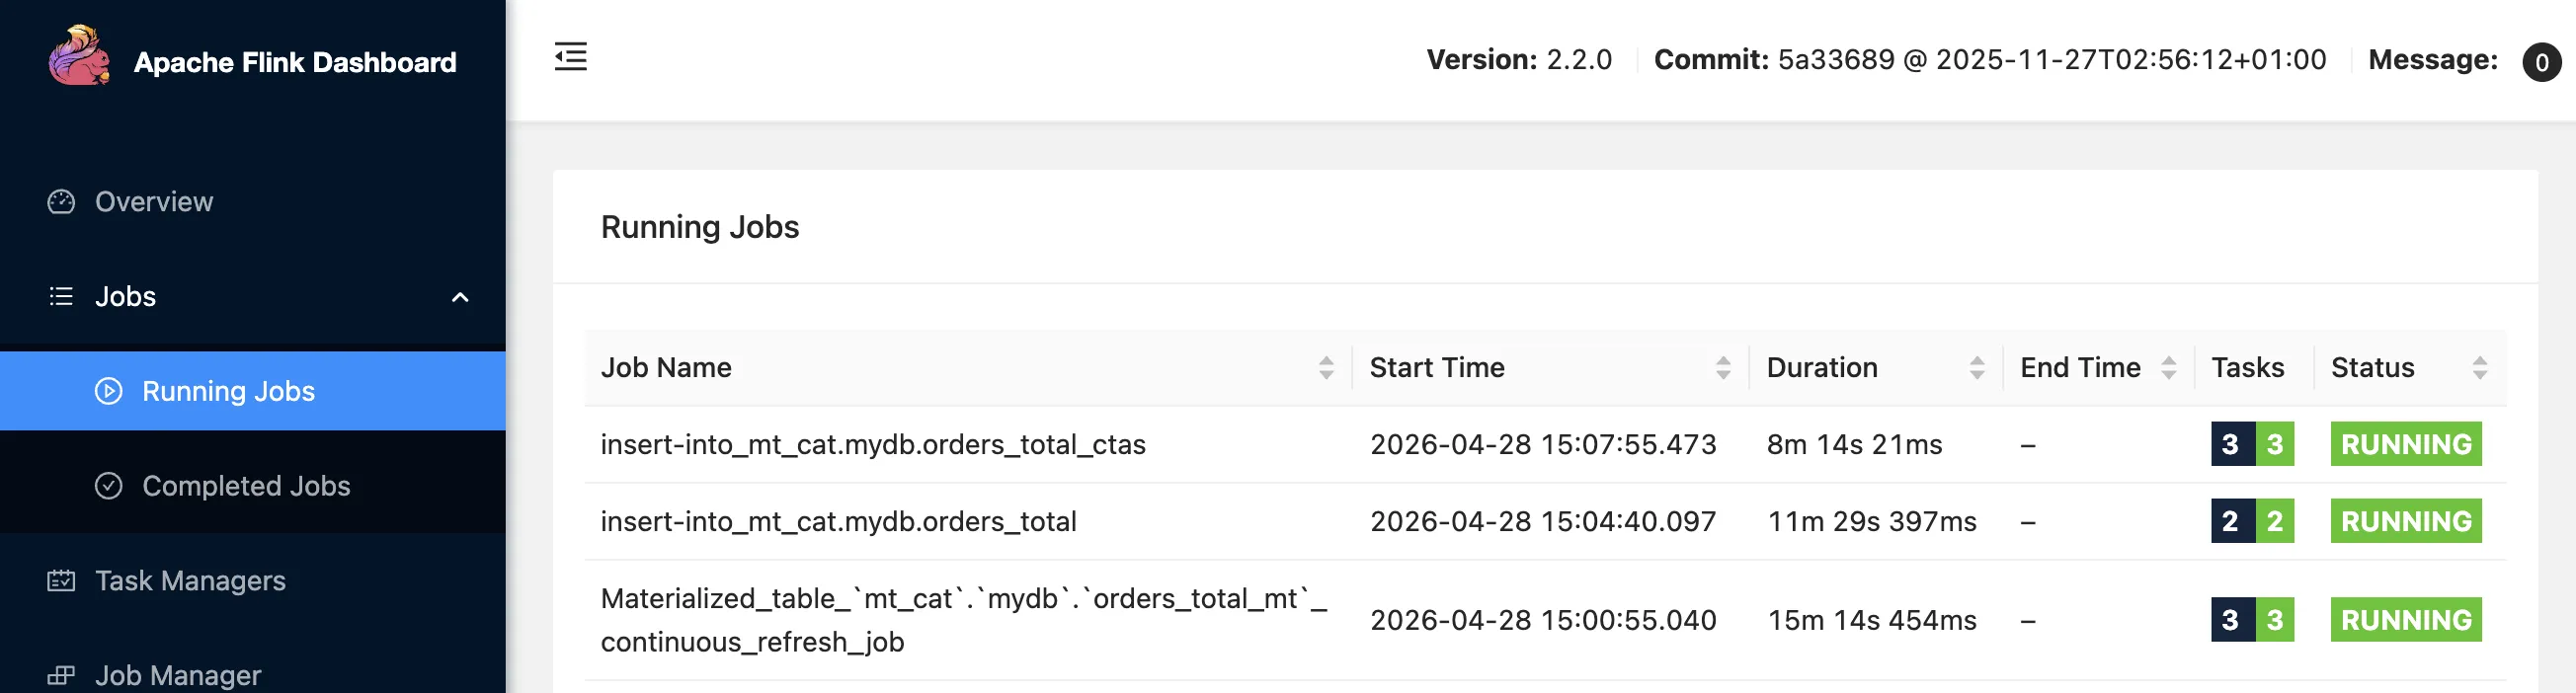Open the Materialized_table continuous_refresh_job details
Screen dimensions: 2576x693
coord(963,619)
